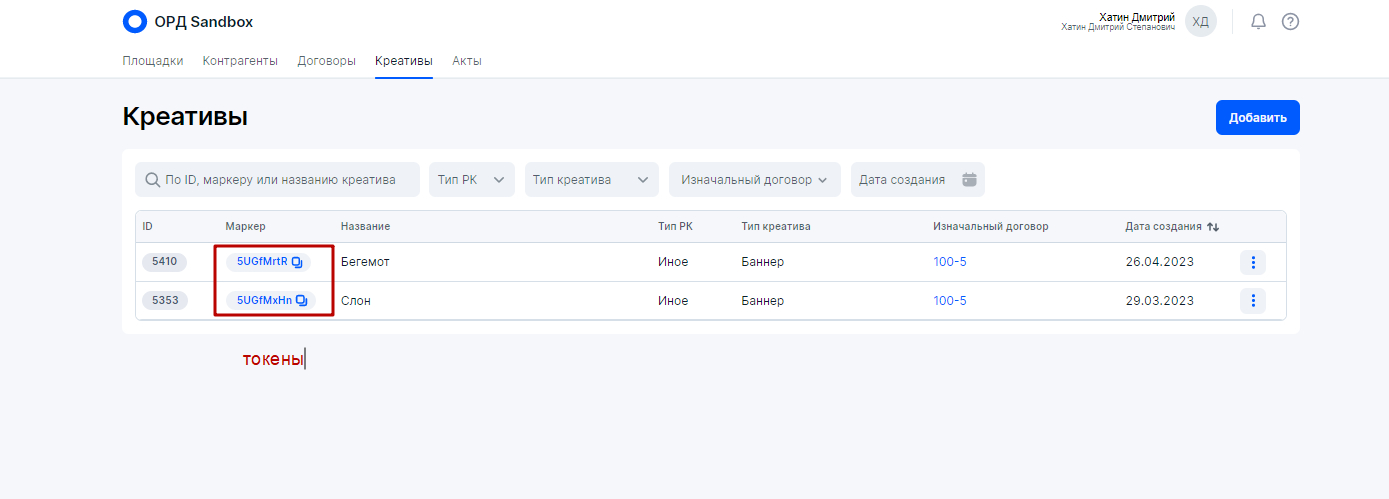Go to the Договоры tab

pyautogui.click(x=326, y=61)
